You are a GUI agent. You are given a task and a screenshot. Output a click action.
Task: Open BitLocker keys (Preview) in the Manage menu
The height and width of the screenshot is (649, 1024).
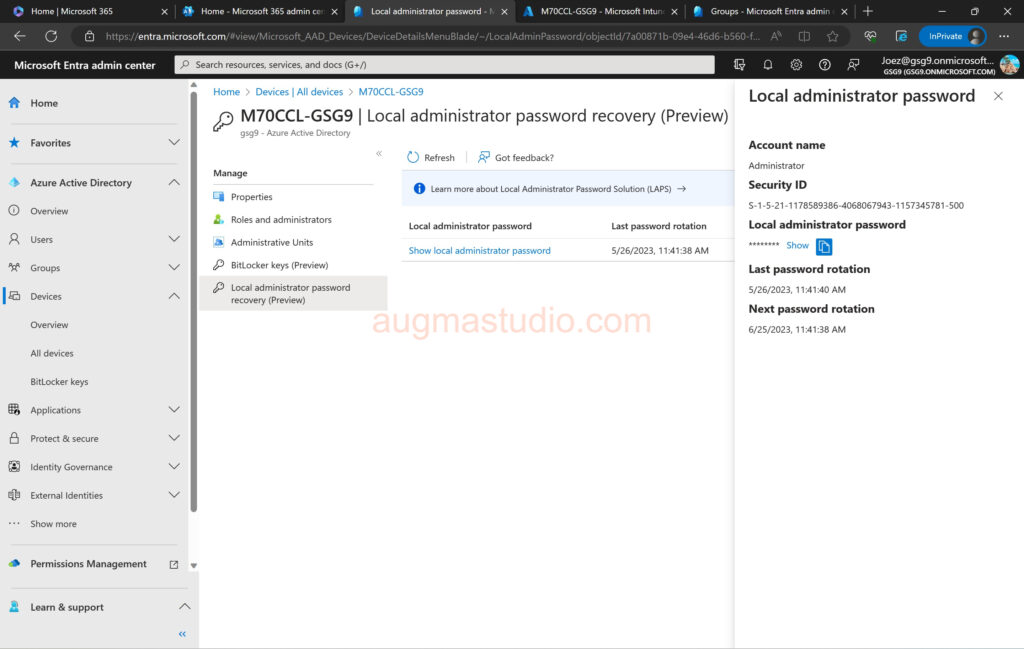pos(279,265)
